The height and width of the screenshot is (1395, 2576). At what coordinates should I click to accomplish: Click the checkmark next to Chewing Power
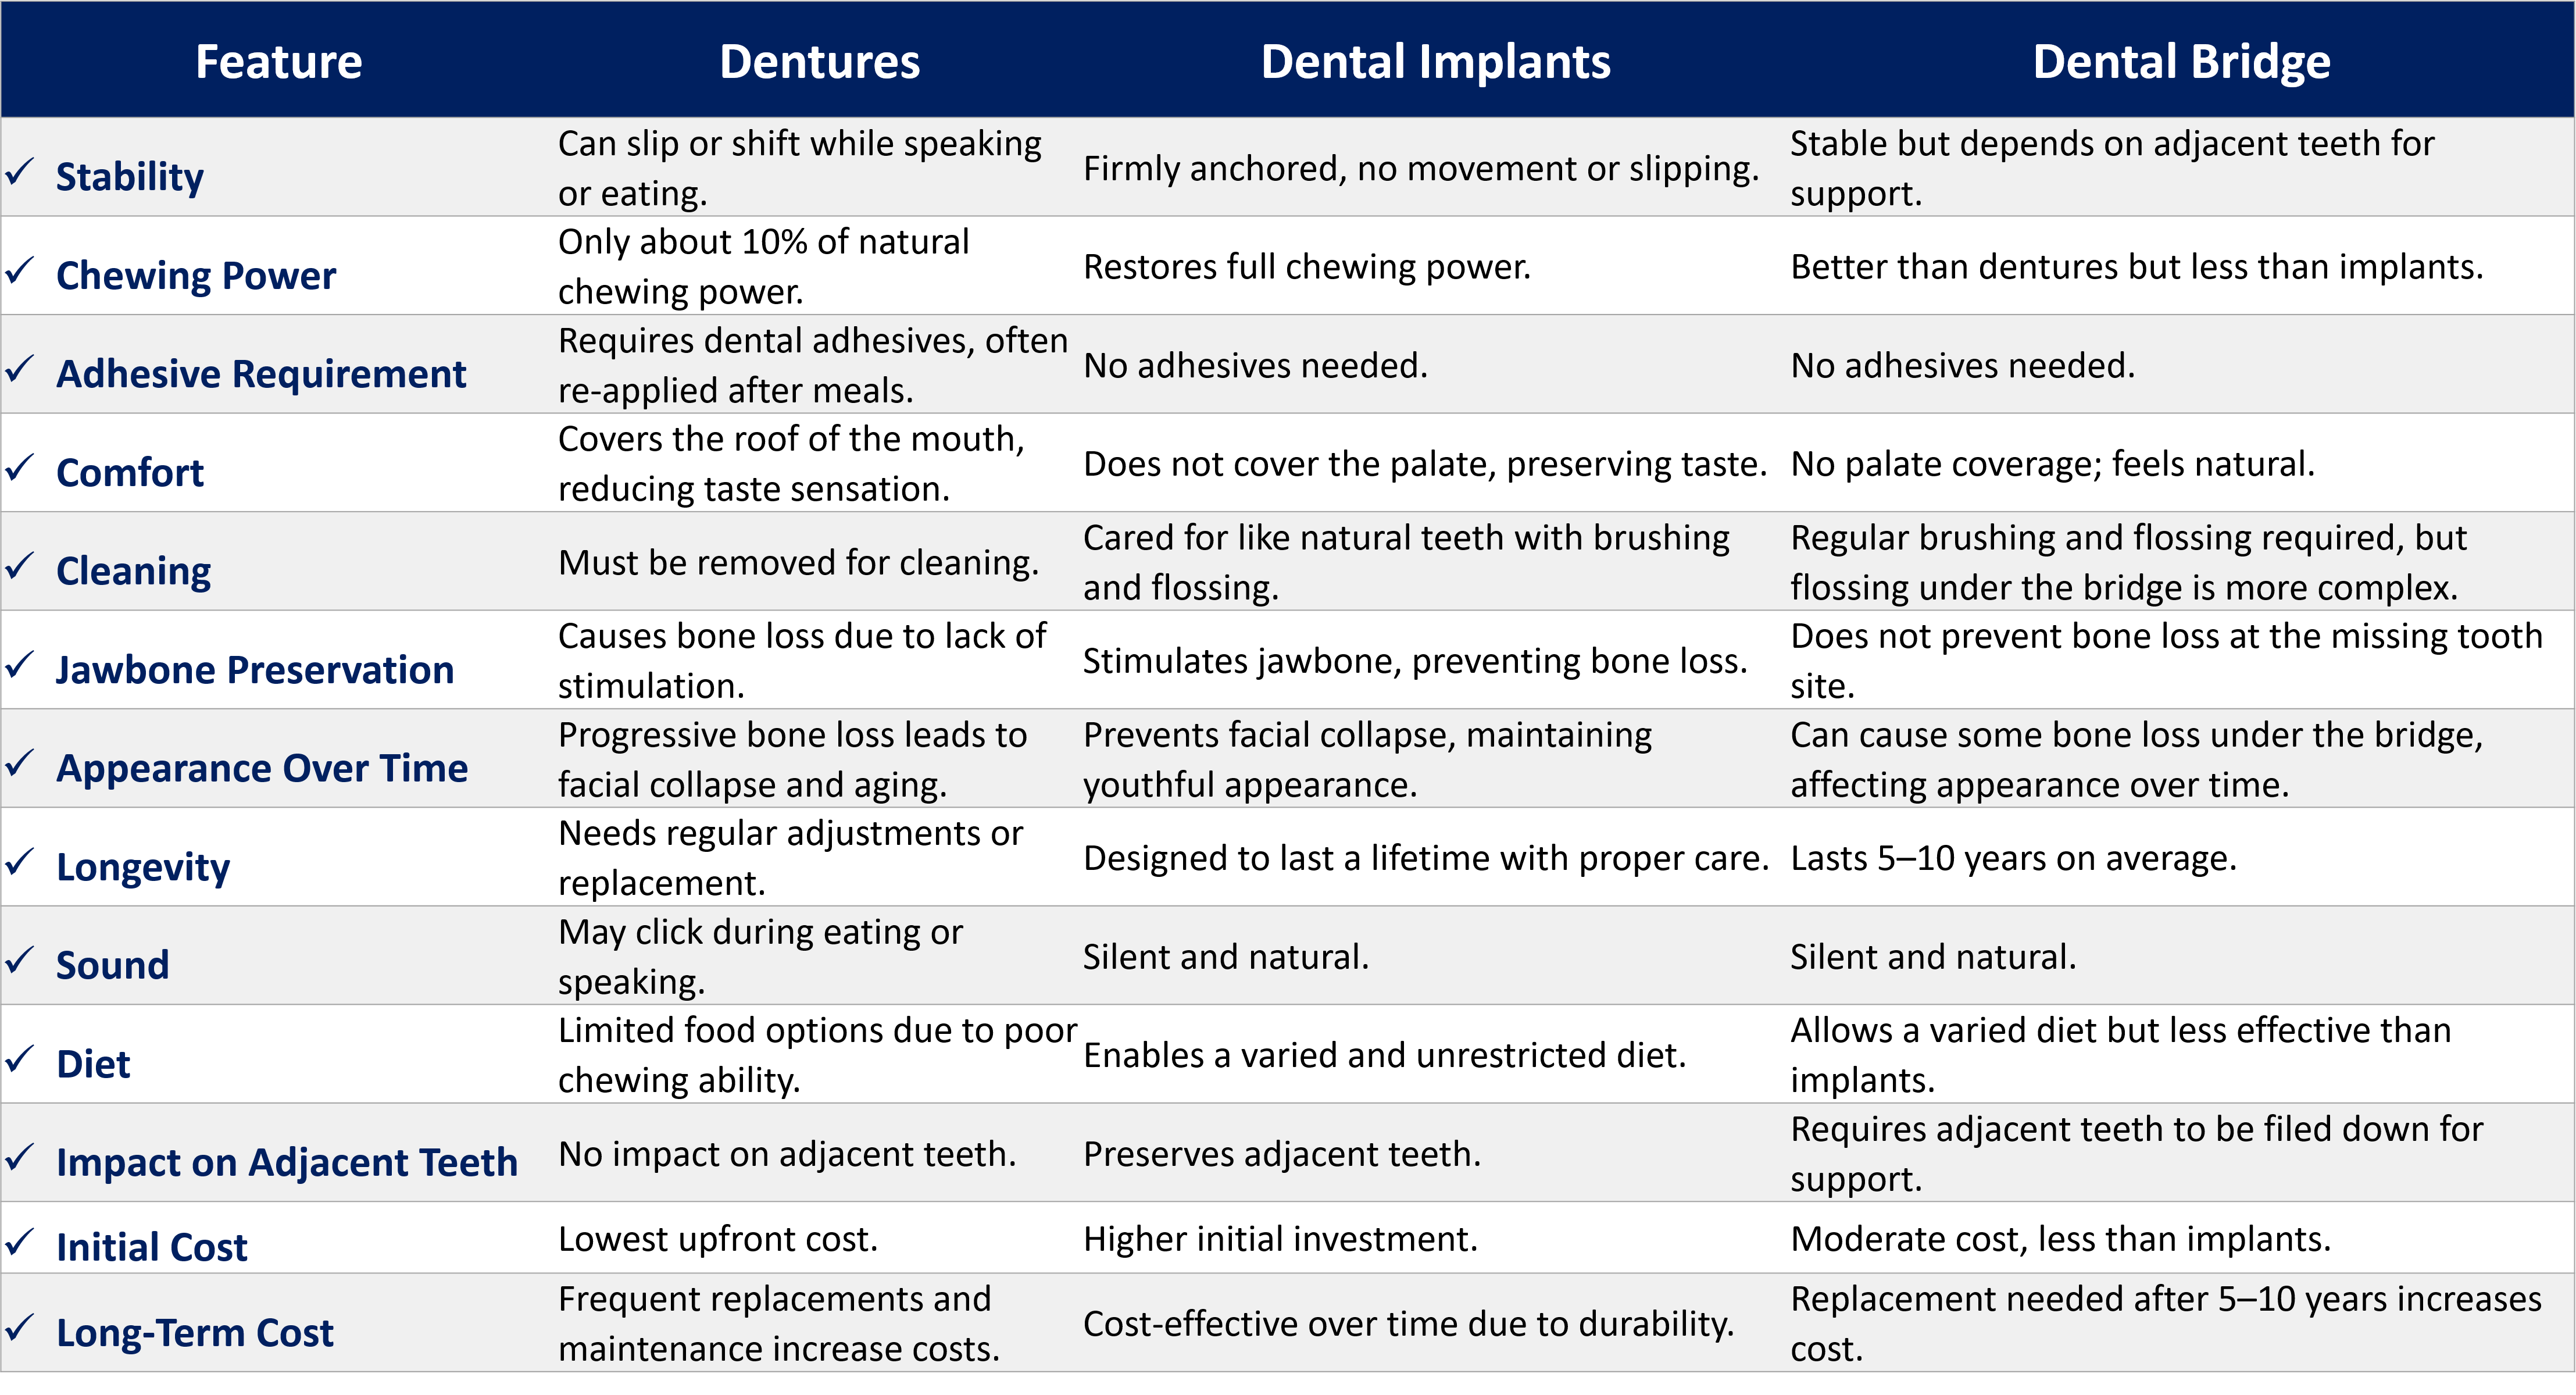tap(20, 271)
